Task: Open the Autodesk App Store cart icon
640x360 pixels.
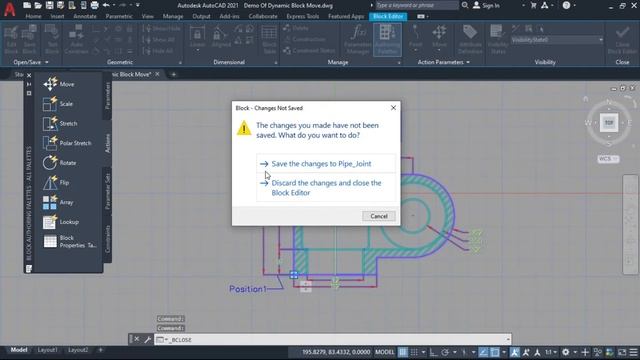Action: 533,5
